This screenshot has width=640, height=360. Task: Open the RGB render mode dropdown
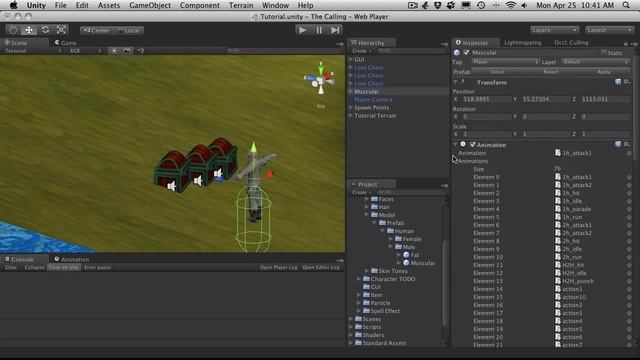click(x=85, y=51)
